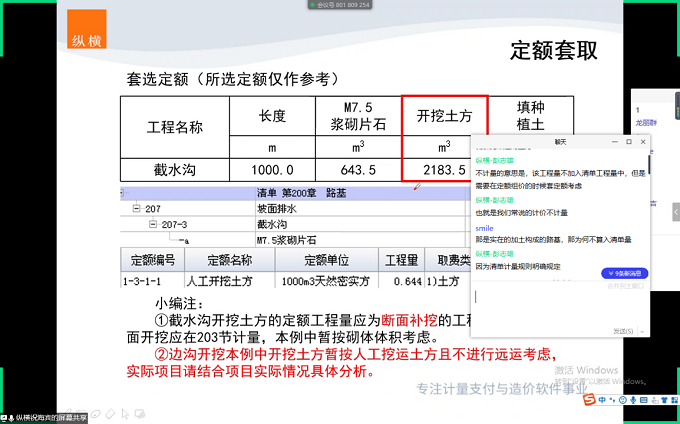Click the microphone icon in the tray
Image resolution: width=680 pixels, height=424 pixels.
pos(634,401)
